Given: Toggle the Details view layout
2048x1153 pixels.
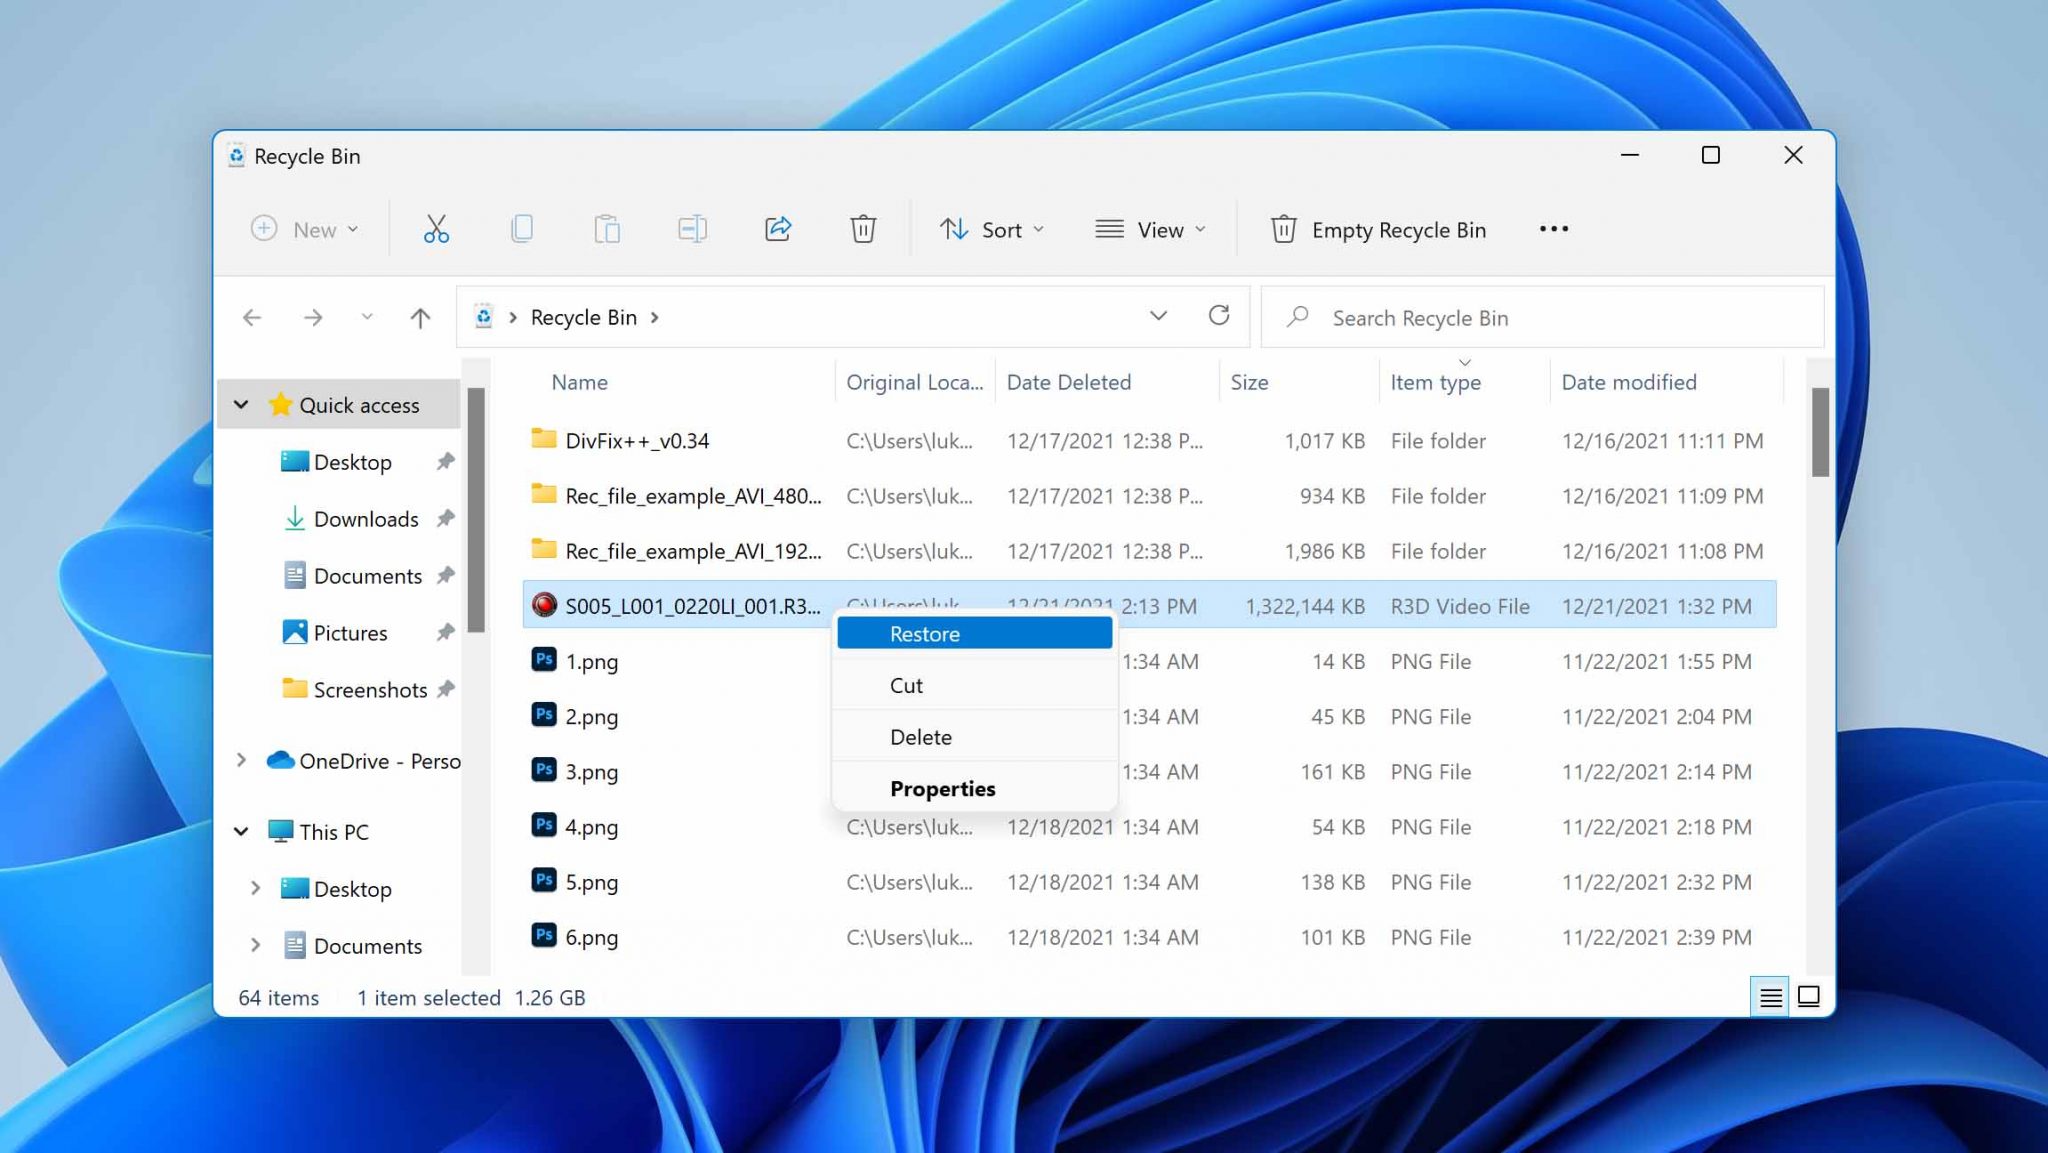Looking at the screenshot, I should pos(1769,996).
